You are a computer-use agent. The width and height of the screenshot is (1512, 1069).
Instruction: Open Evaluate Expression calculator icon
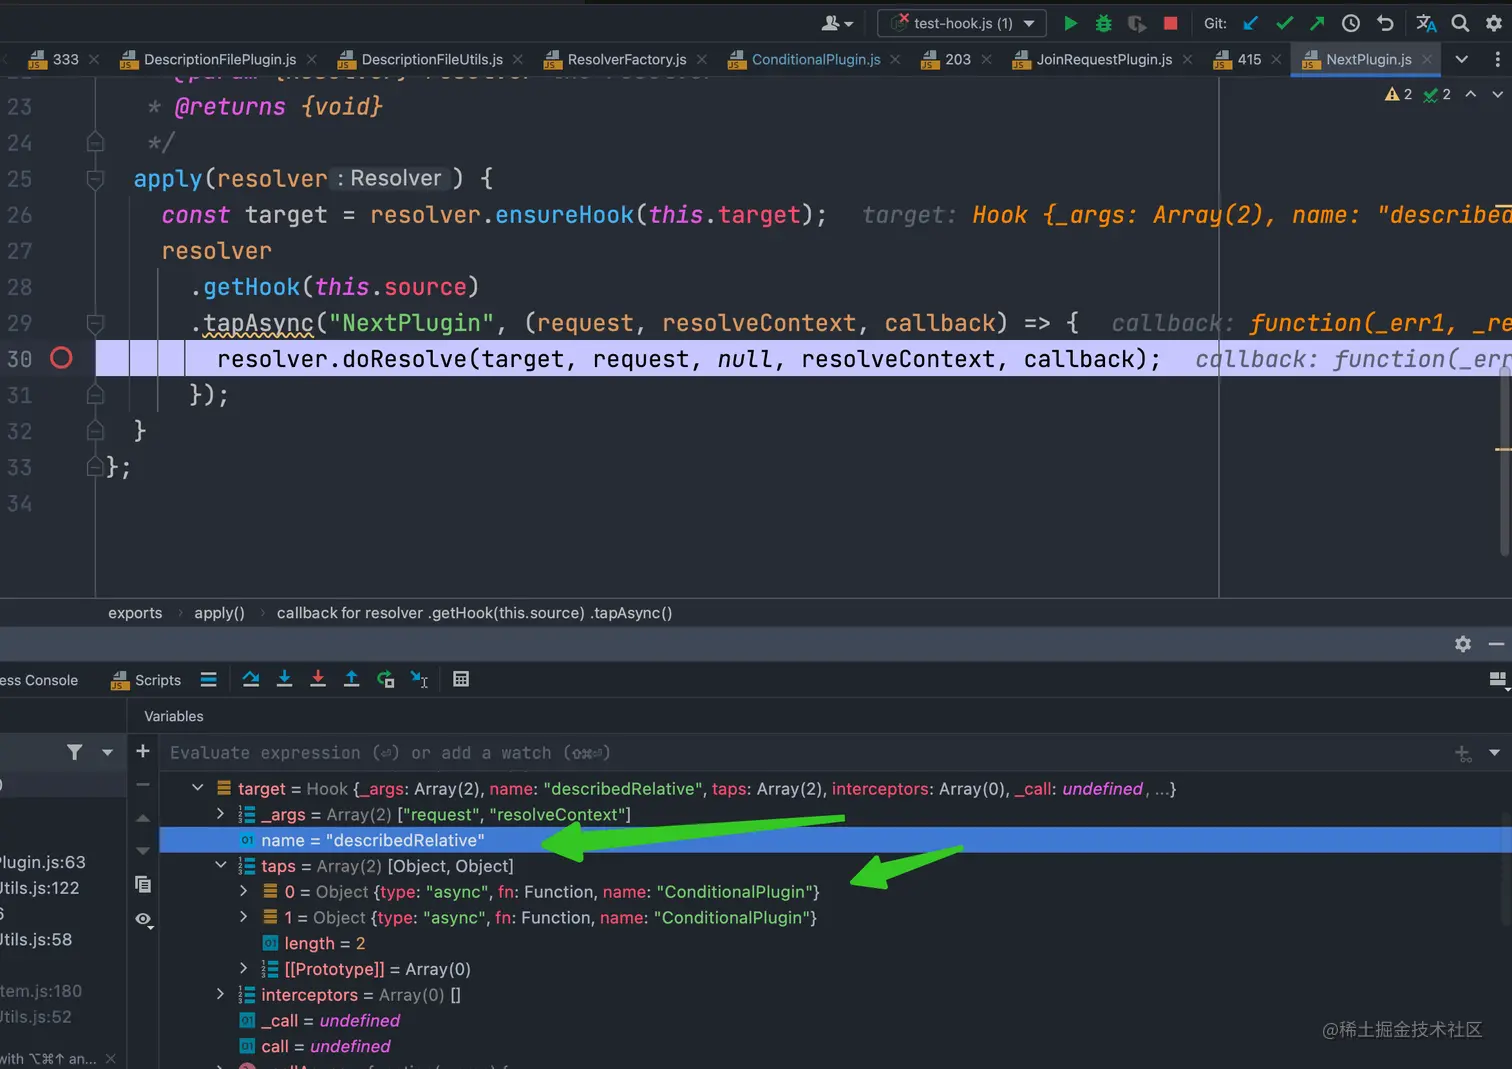(461, 680)
